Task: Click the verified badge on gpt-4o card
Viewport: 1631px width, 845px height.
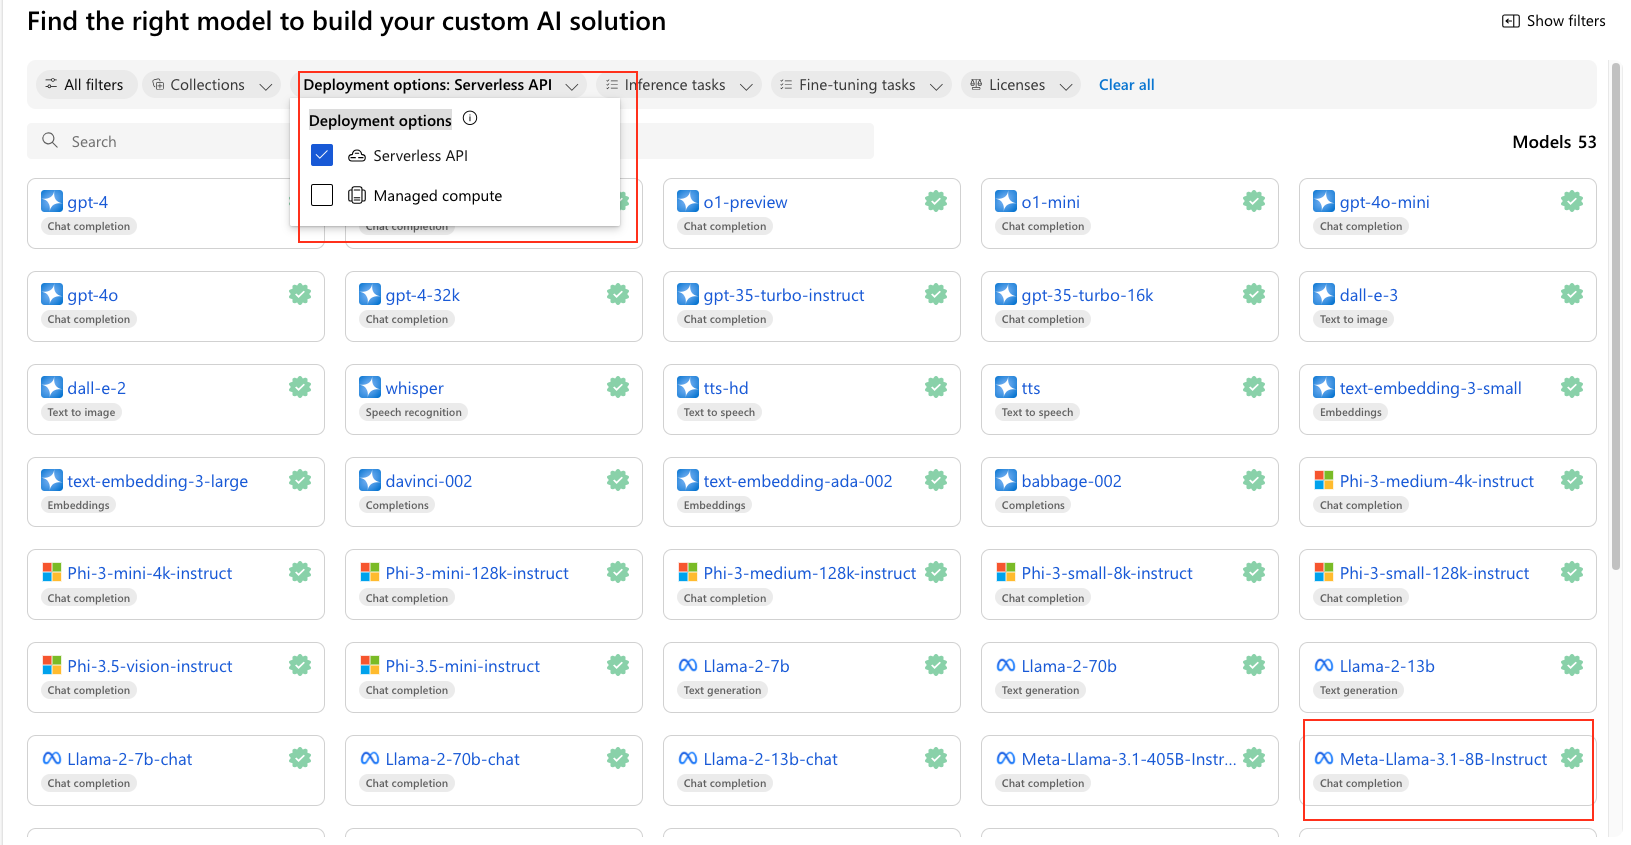Action: pos(300,294)
